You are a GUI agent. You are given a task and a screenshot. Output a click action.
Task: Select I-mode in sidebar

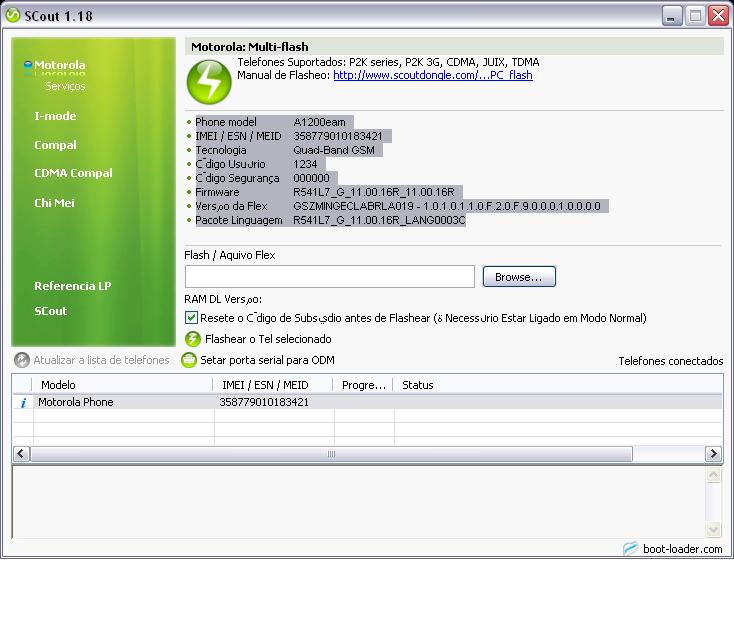point(55,116)
